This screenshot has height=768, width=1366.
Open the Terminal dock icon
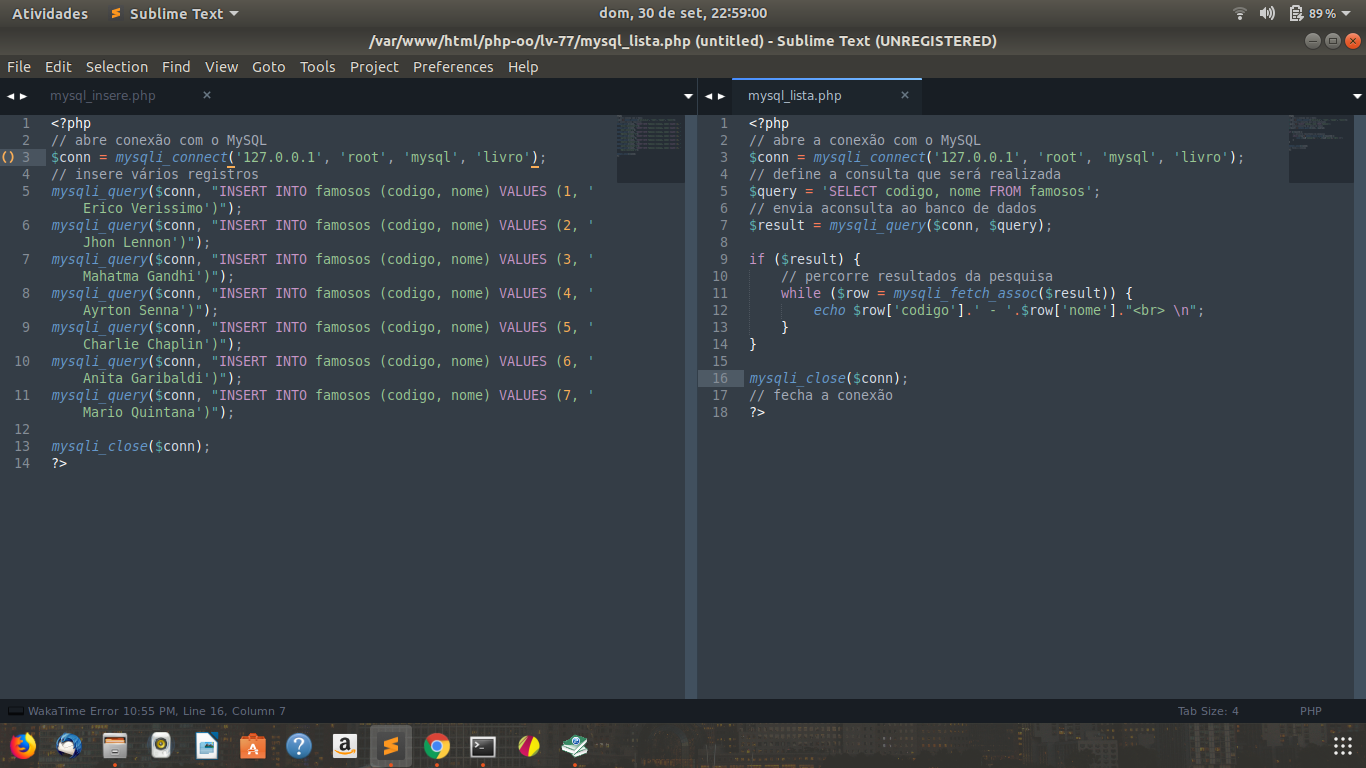(482, 746)
